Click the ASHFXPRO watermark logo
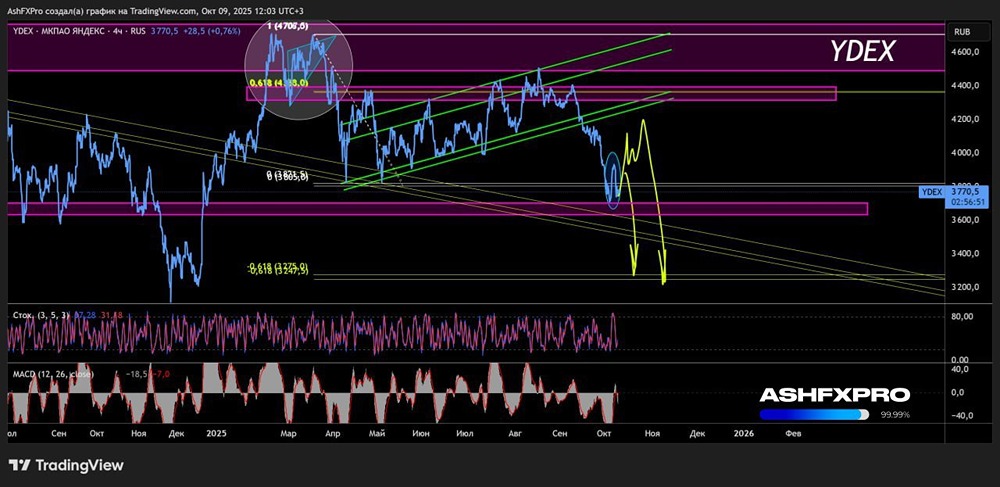 [x=834, y=395]
